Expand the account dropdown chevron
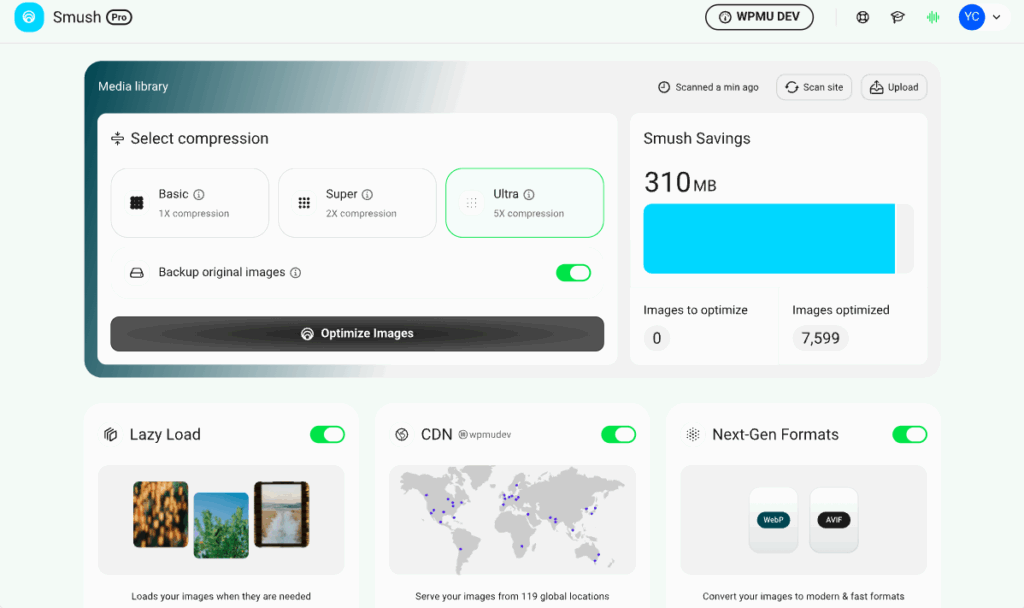1024x608 pixels. [x=997, y=18]
